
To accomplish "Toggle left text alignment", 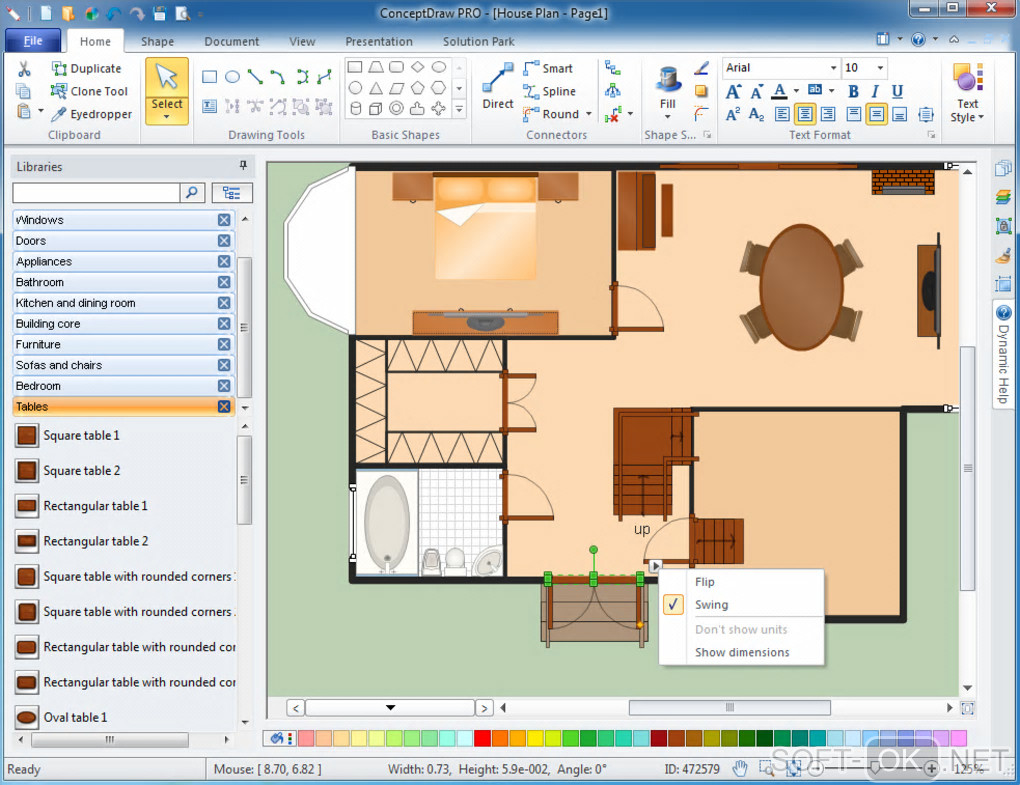I will pos(783,114).
